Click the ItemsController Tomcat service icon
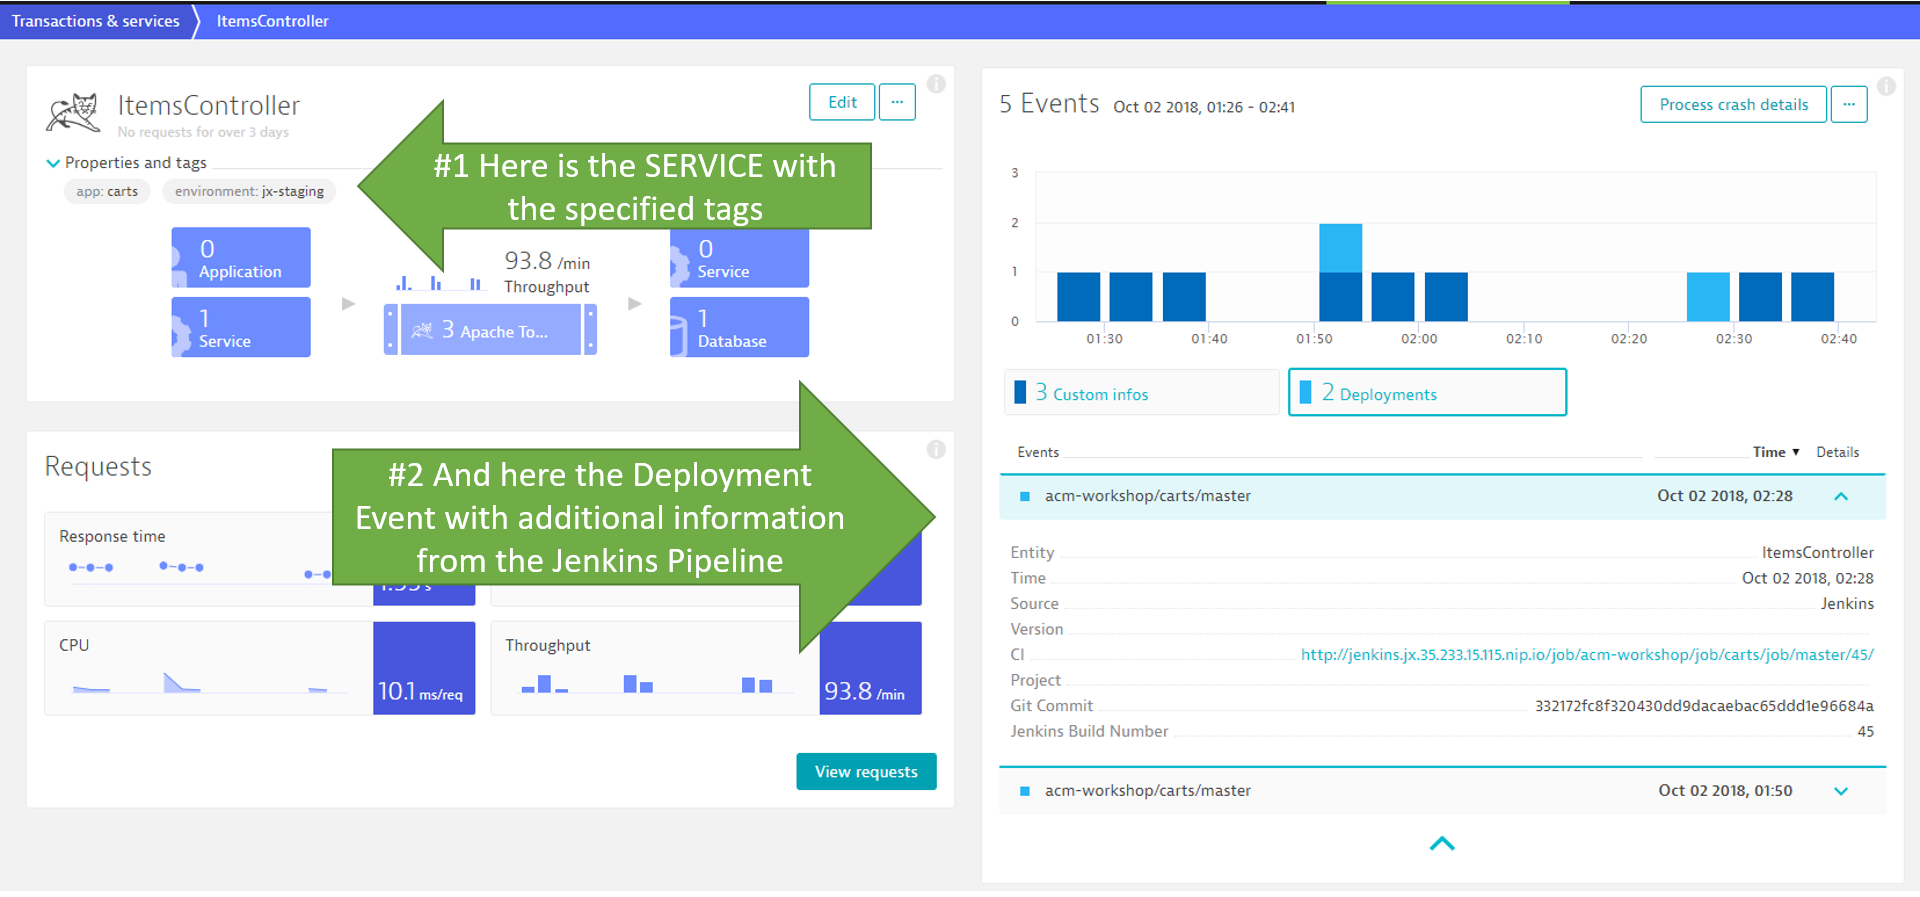This screenshot has width=1920, height=897. [73, 113]
